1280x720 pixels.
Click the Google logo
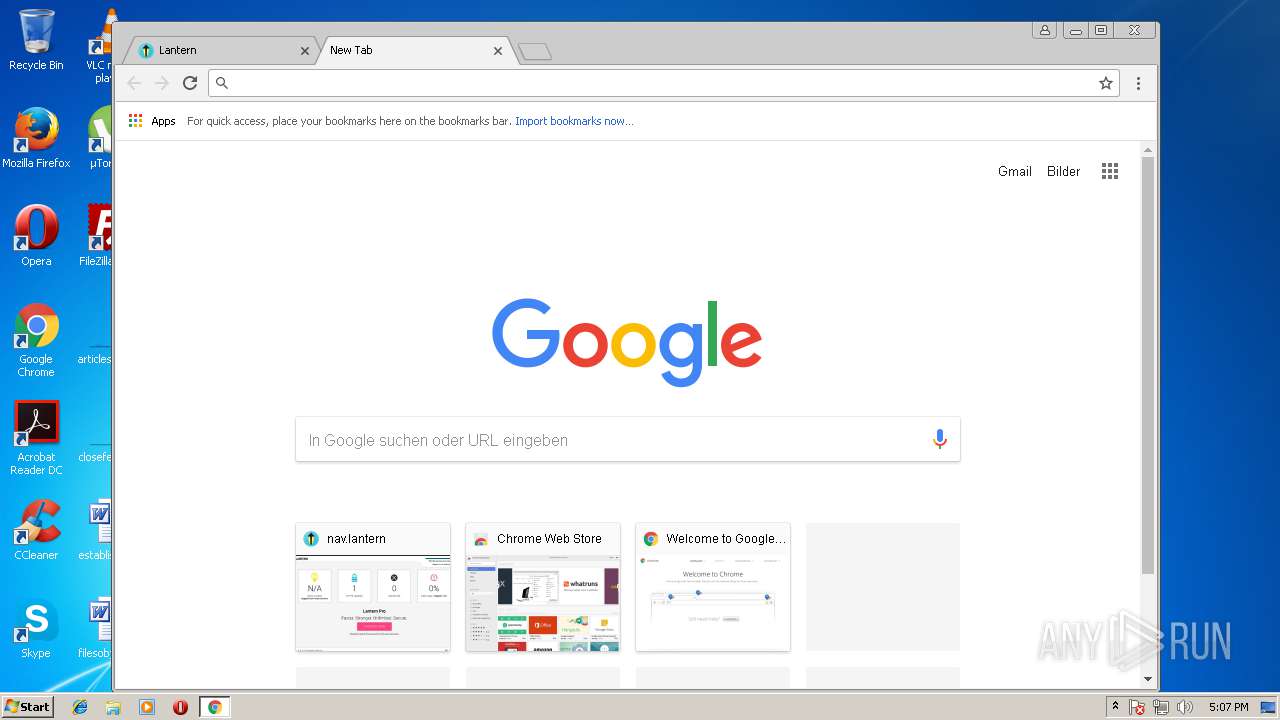pos(627,342)
